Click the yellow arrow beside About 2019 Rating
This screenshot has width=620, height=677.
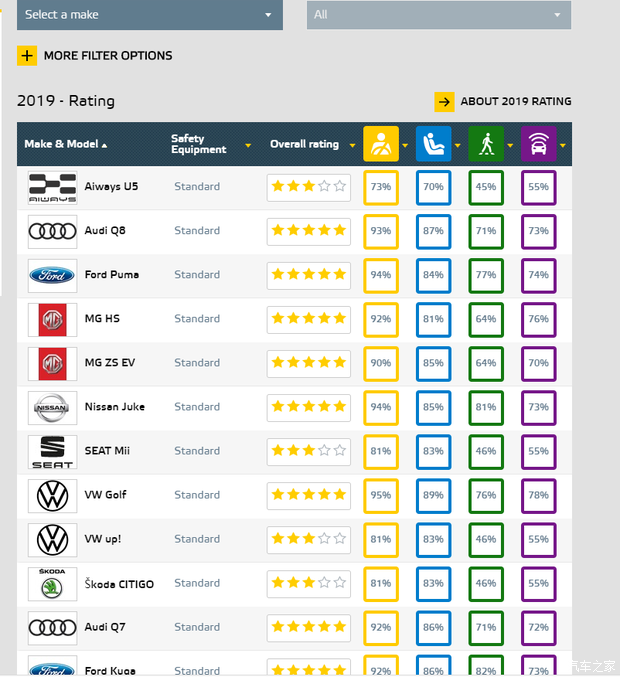[444, 101]
